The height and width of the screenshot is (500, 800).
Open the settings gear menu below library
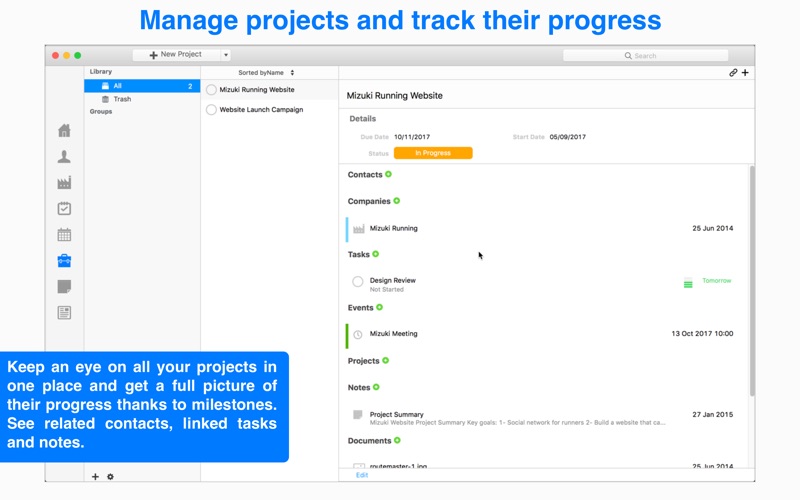[x=110, y=477]
